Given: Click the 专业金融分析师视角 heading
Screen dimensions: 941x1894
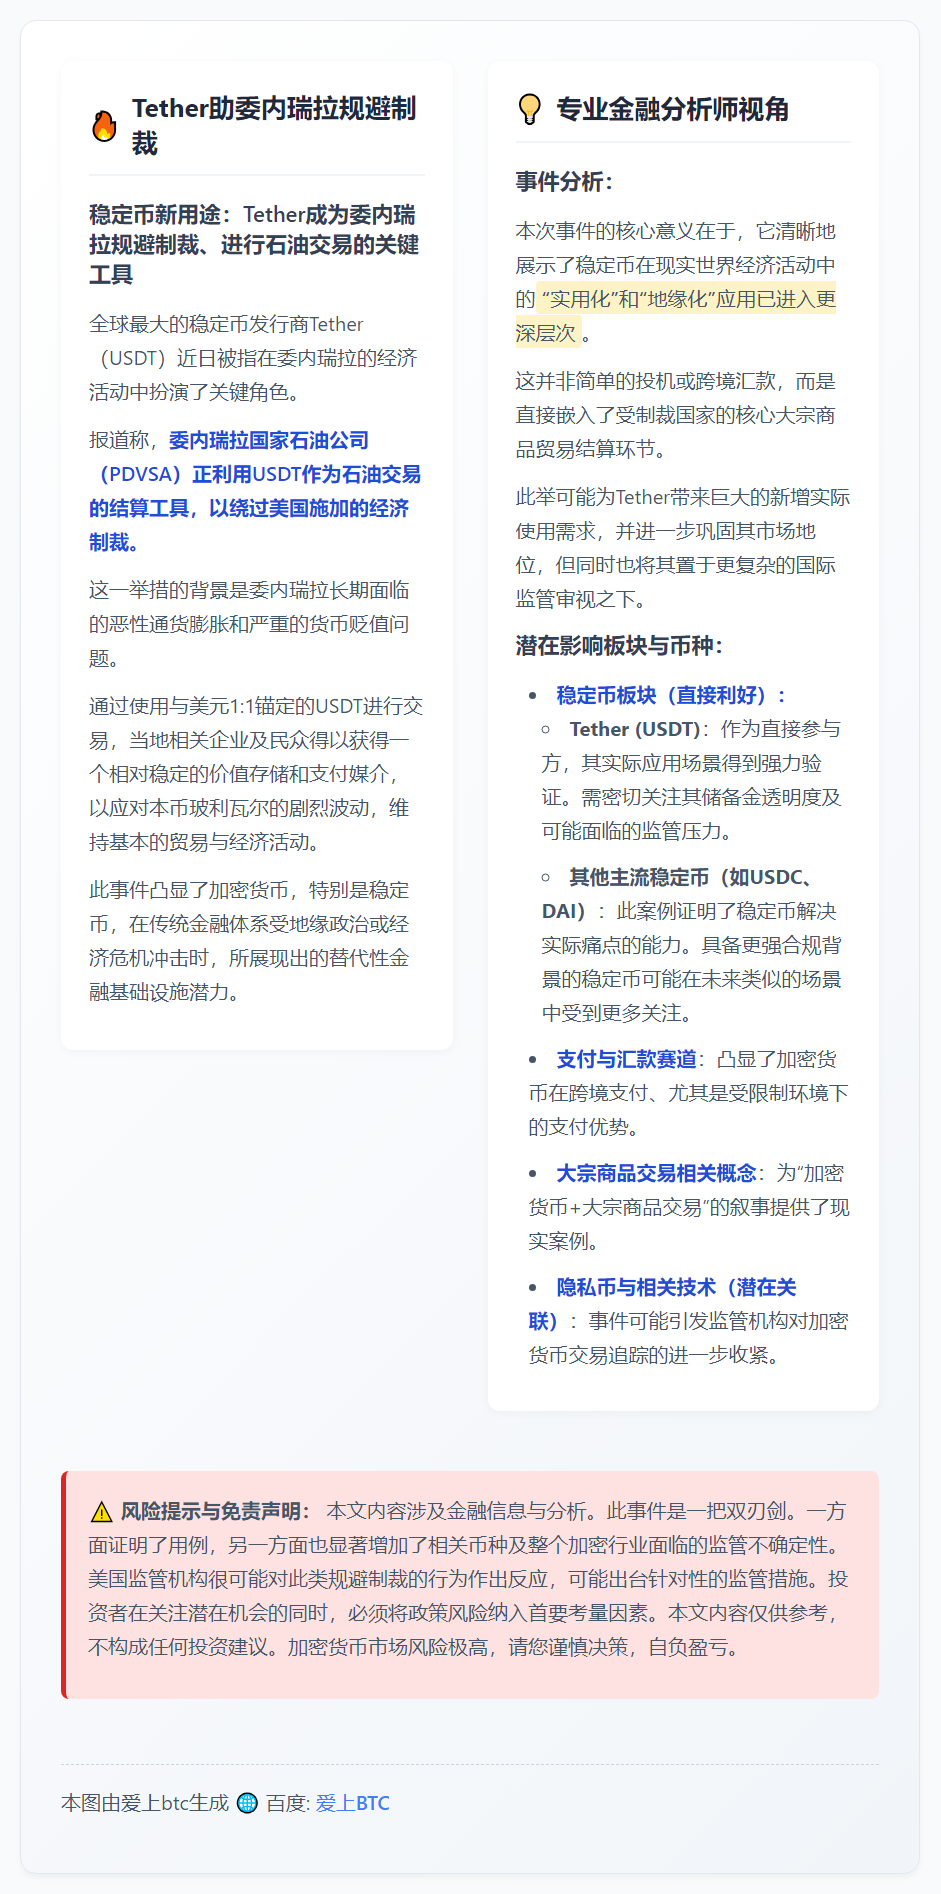Looking at the screenshot, I should 673,109.
